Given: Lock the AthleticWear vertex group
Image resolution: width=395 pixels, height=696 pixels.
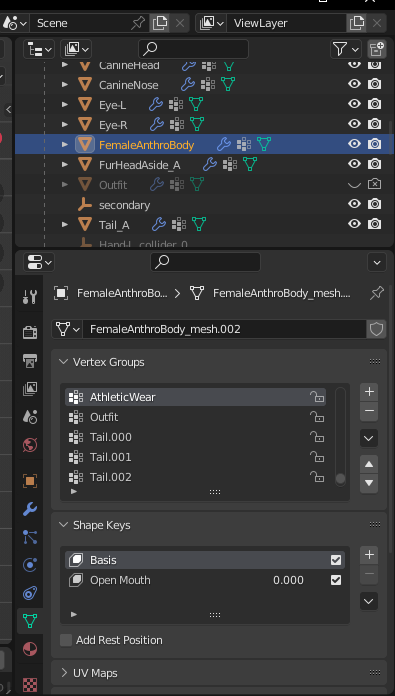Looking at the screenshot, I should click(x=317, y=397).
